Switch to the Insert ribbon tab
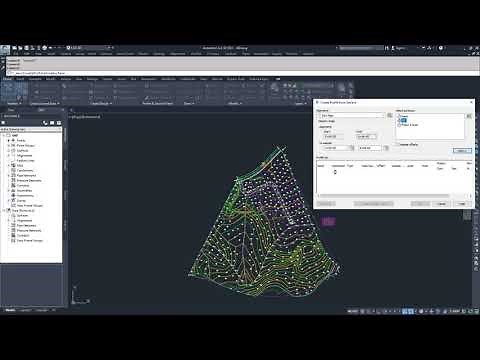This screenshot has height=360, width=480. 20,79
